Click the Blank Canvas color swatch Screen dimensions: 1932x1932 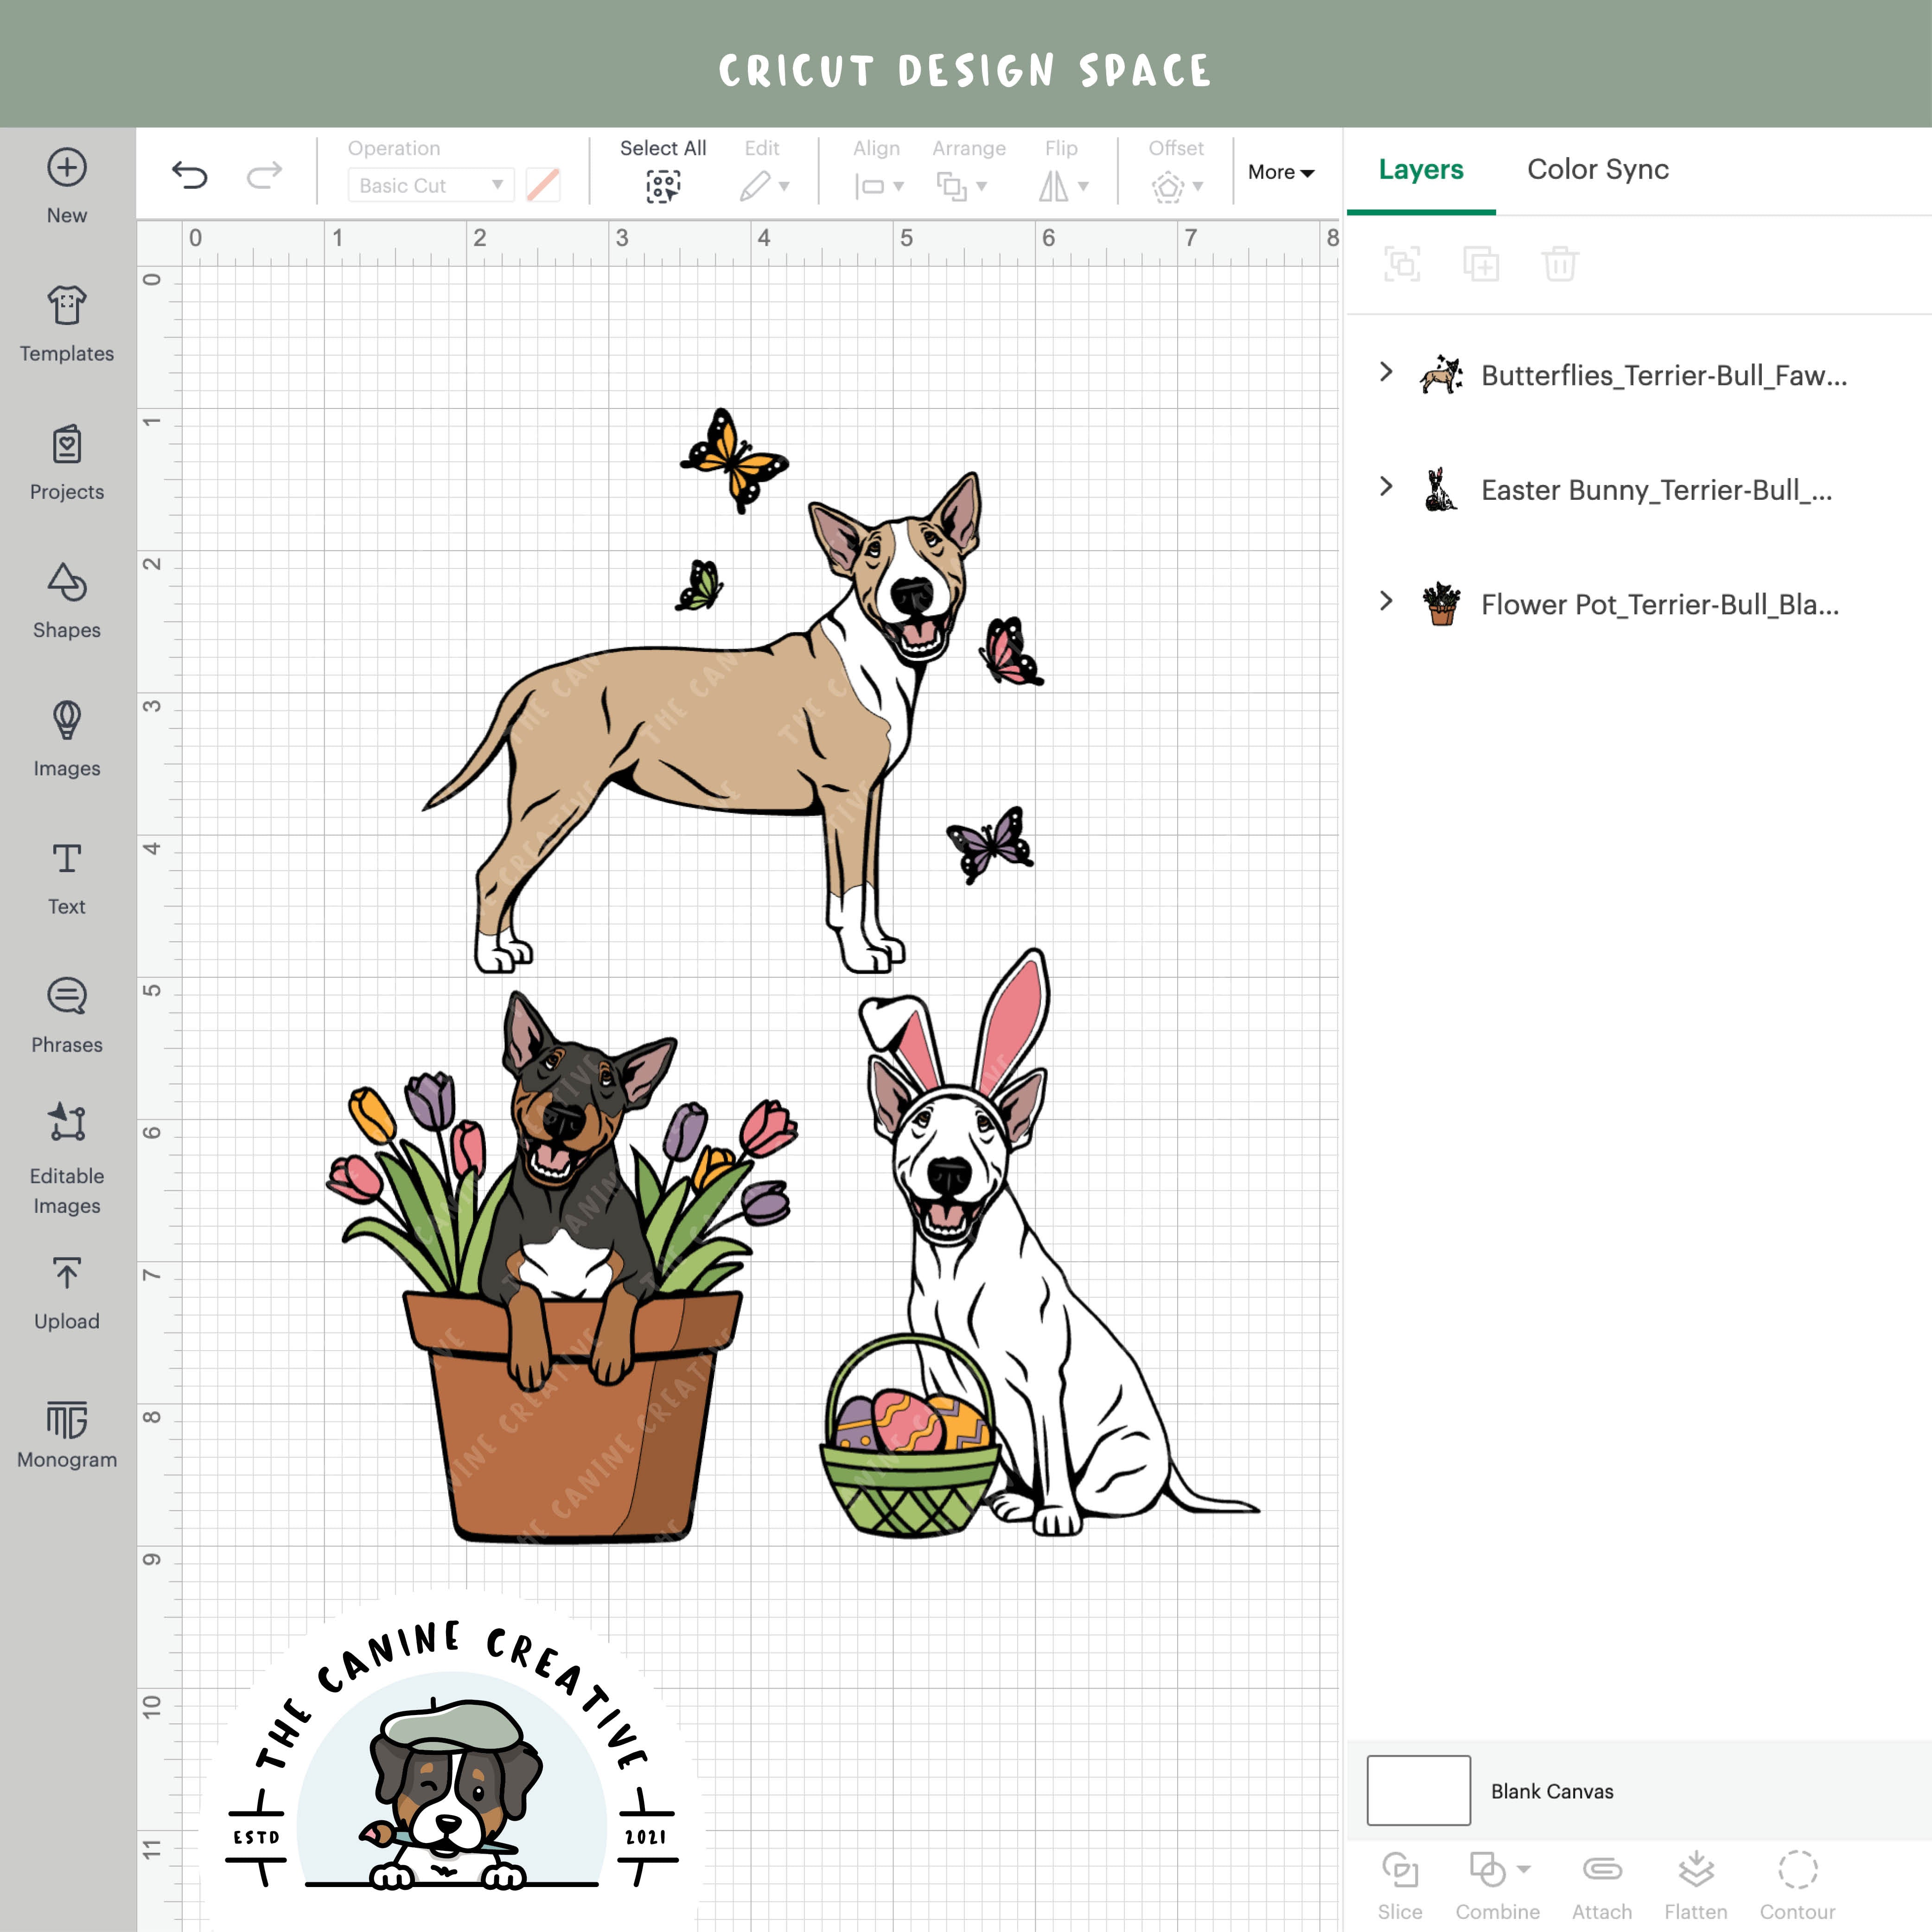(1417, 1791)
